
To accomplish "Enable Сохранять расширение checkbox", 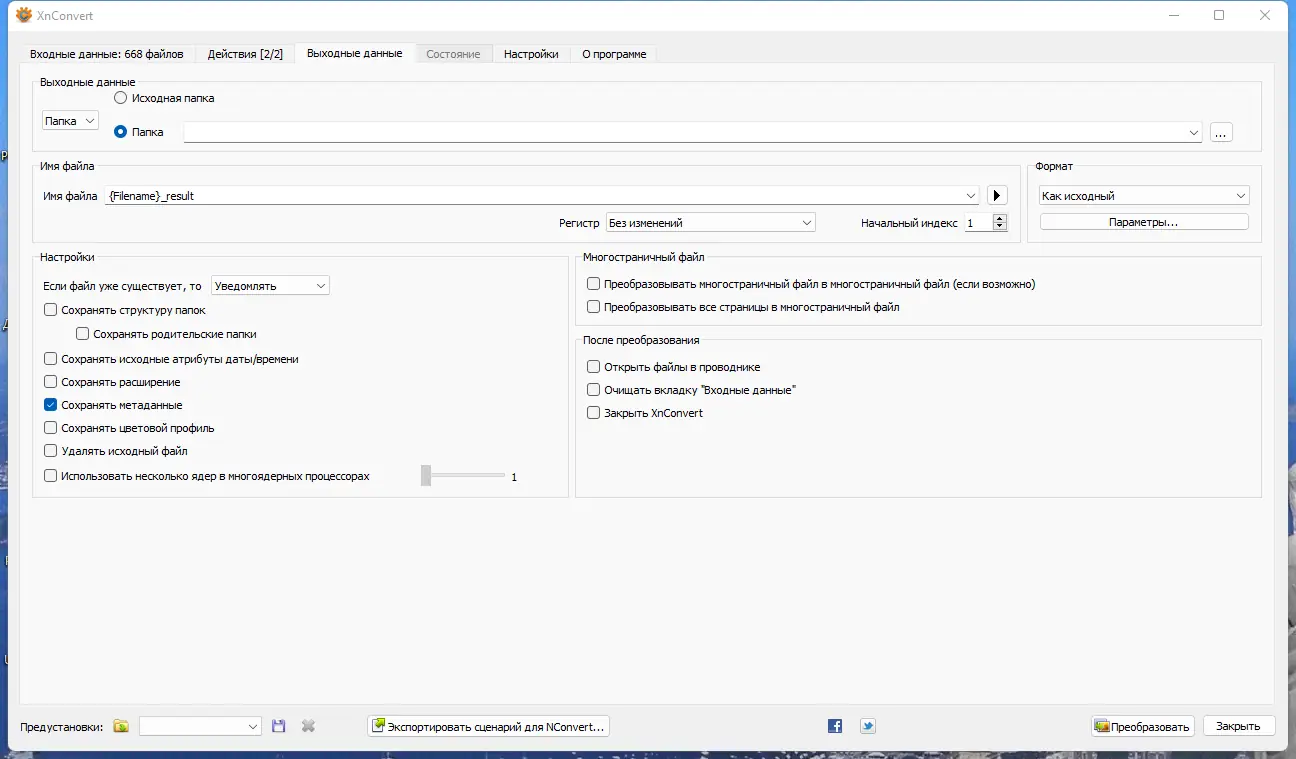I will [51, 382].
